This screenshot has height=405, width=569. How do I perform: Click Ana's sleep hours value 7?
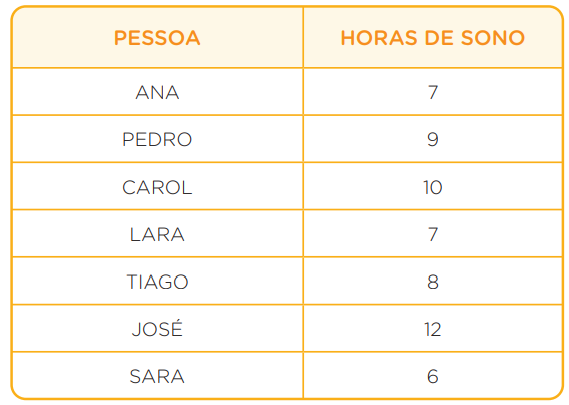(433, 92)
